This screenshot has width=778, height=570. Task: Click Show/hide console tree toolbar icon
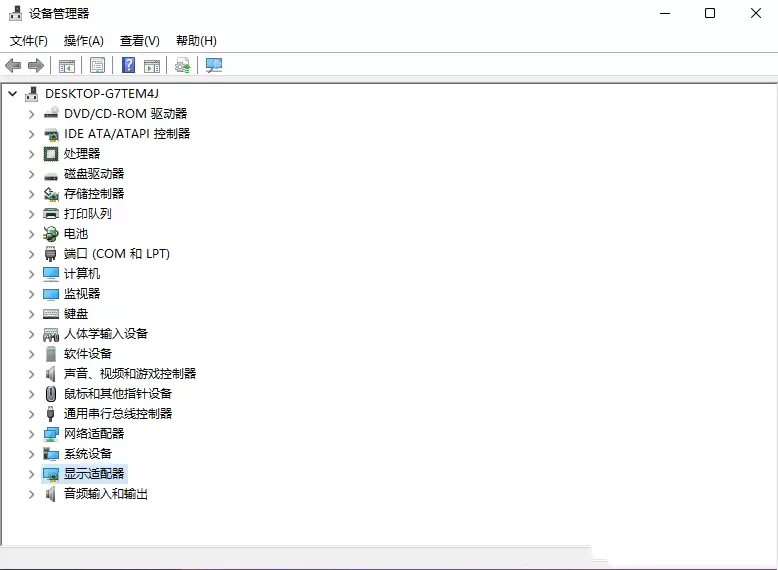67,65
